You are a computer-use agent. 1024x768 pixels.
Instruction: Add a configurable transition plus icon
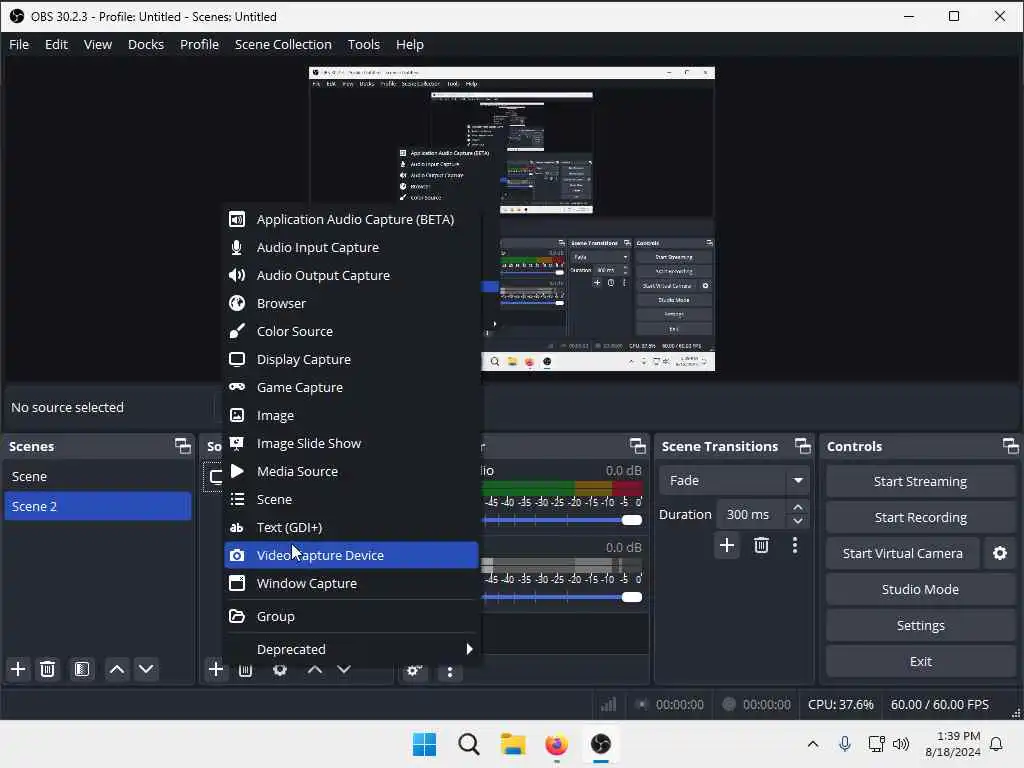(x=727, y=545)
